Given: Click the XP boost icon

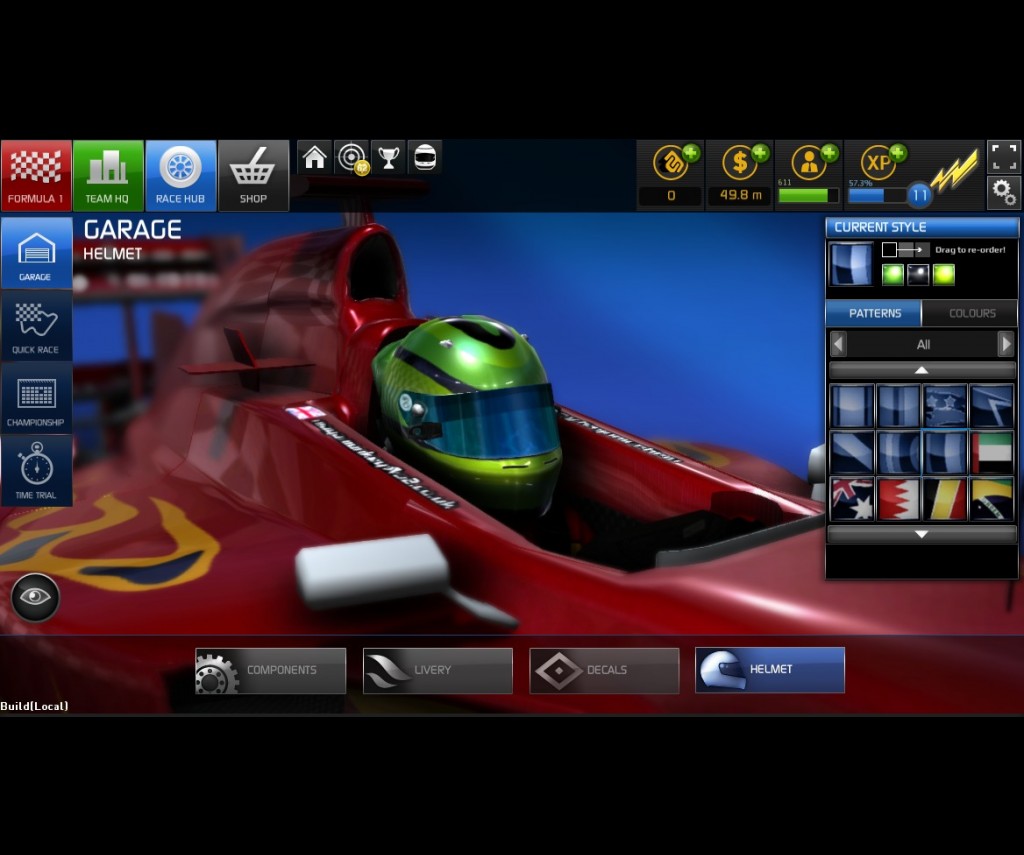Looking at the screenshot, I should (x=879, y=163).
